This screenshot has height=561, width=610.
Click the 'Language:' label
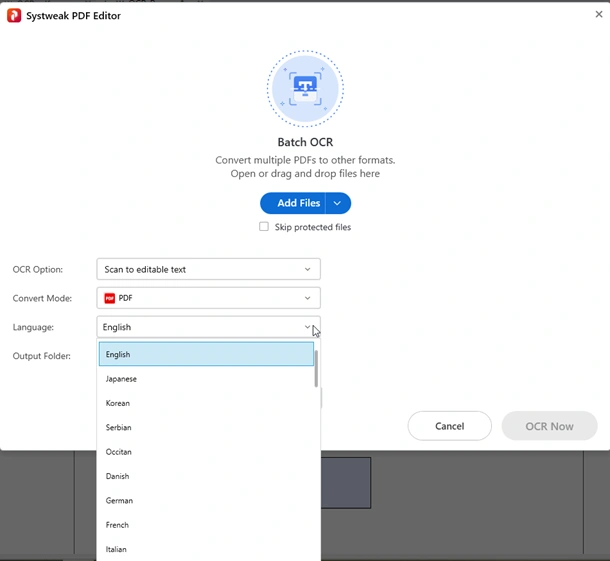33,327
